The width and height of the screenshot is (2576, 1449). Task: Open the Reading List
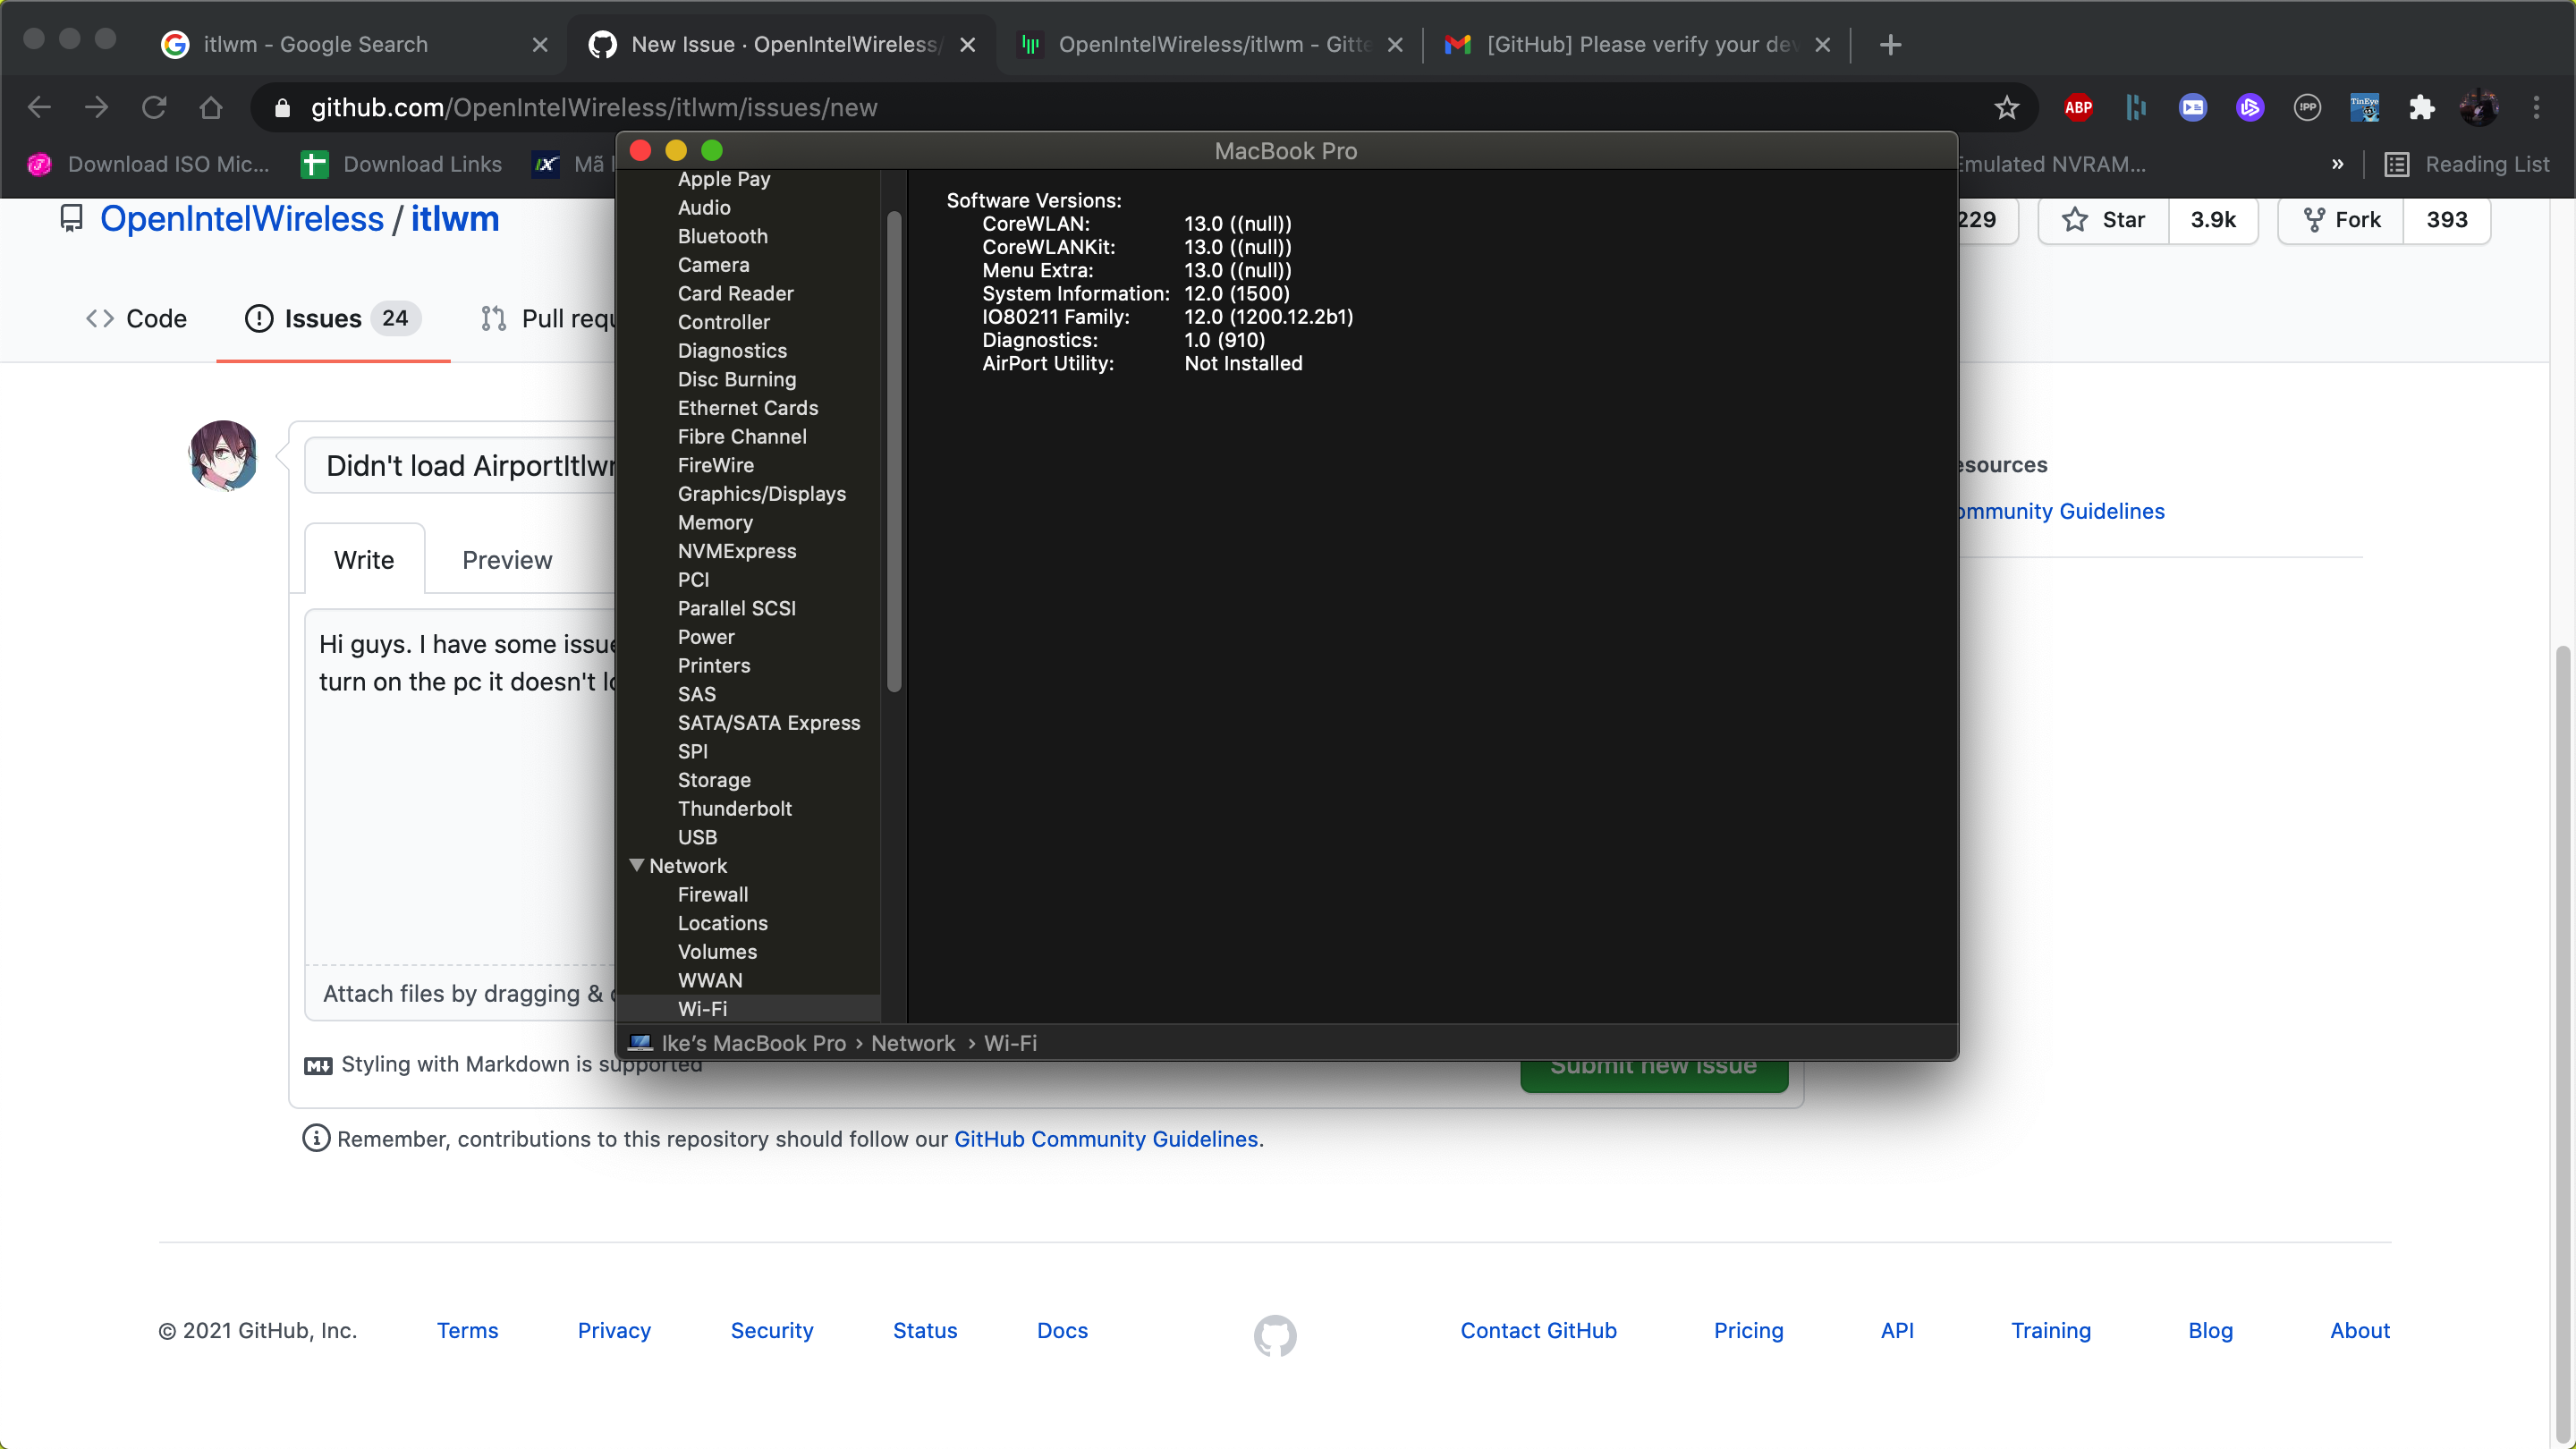[2468, 164]
